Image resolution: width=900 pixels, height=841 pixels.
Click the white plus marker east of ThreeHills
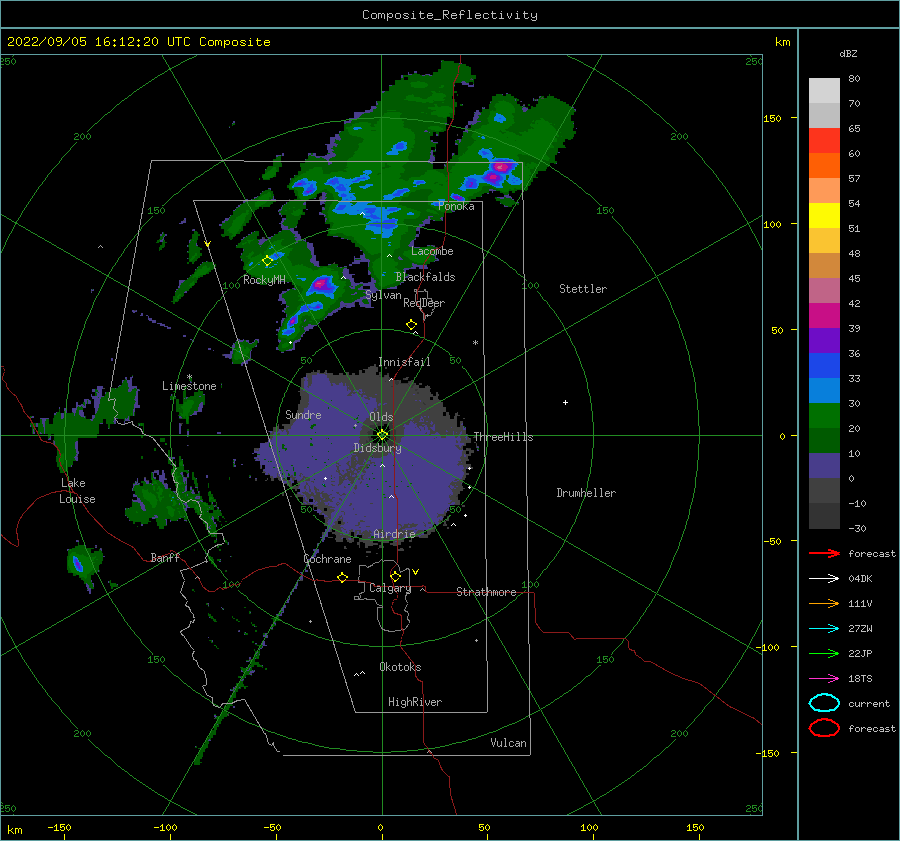pyautogui.click(x=565, y=402)
